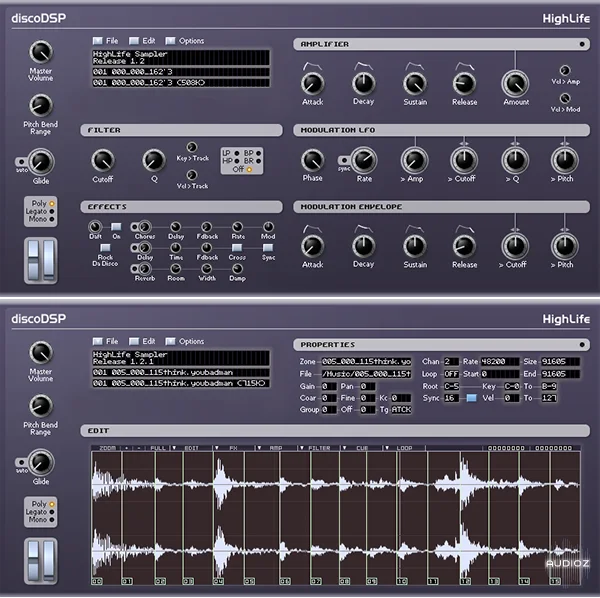This screenshot has width=600, height=598.
Task: Click the Delay Cross button
Action: (x=237, y=248)
